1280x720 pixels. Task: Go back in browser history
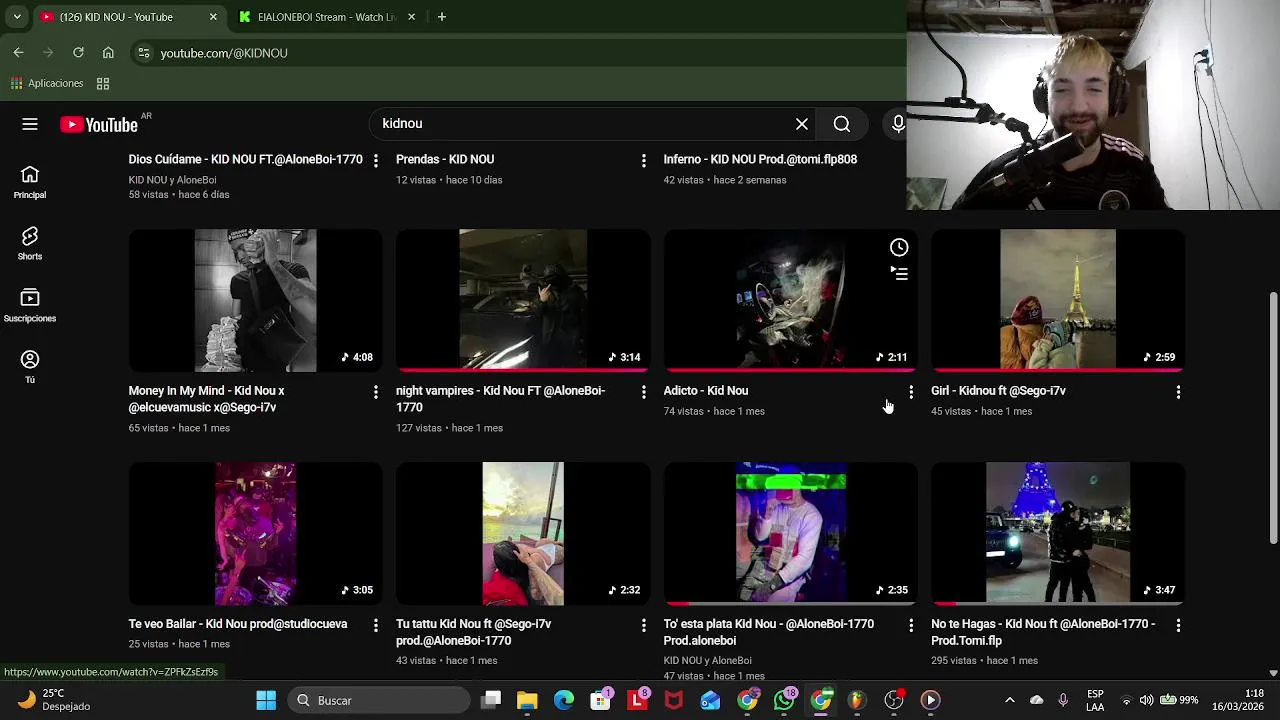coord(18,53)
